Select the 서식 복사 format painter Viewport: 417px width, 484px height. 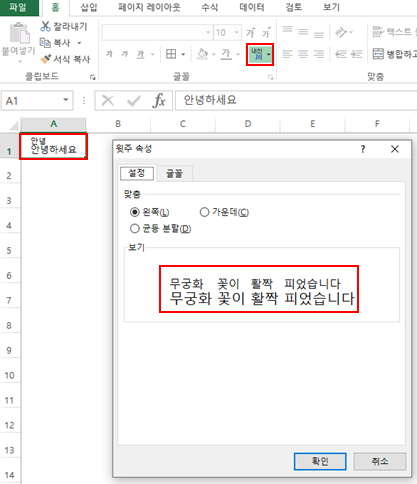pyautogui.click(x=65, y=59)
